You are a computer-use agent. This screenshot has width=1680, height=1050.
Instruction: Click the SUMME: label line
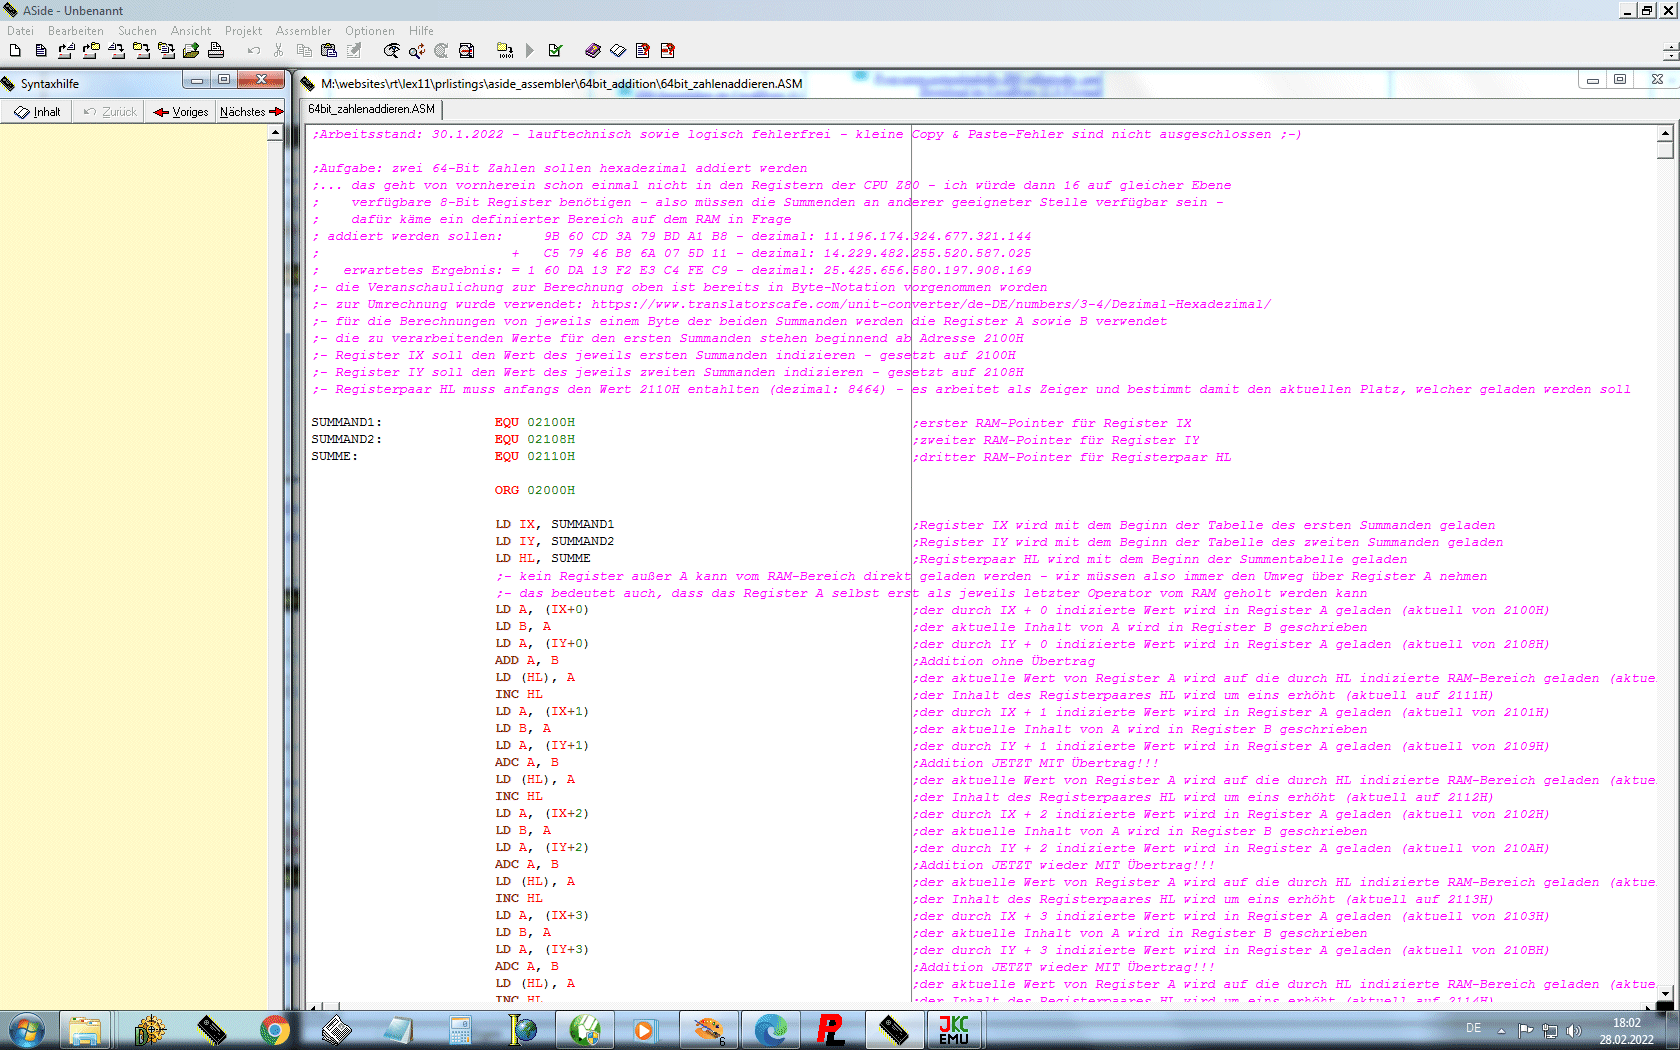tap(335, 456)
